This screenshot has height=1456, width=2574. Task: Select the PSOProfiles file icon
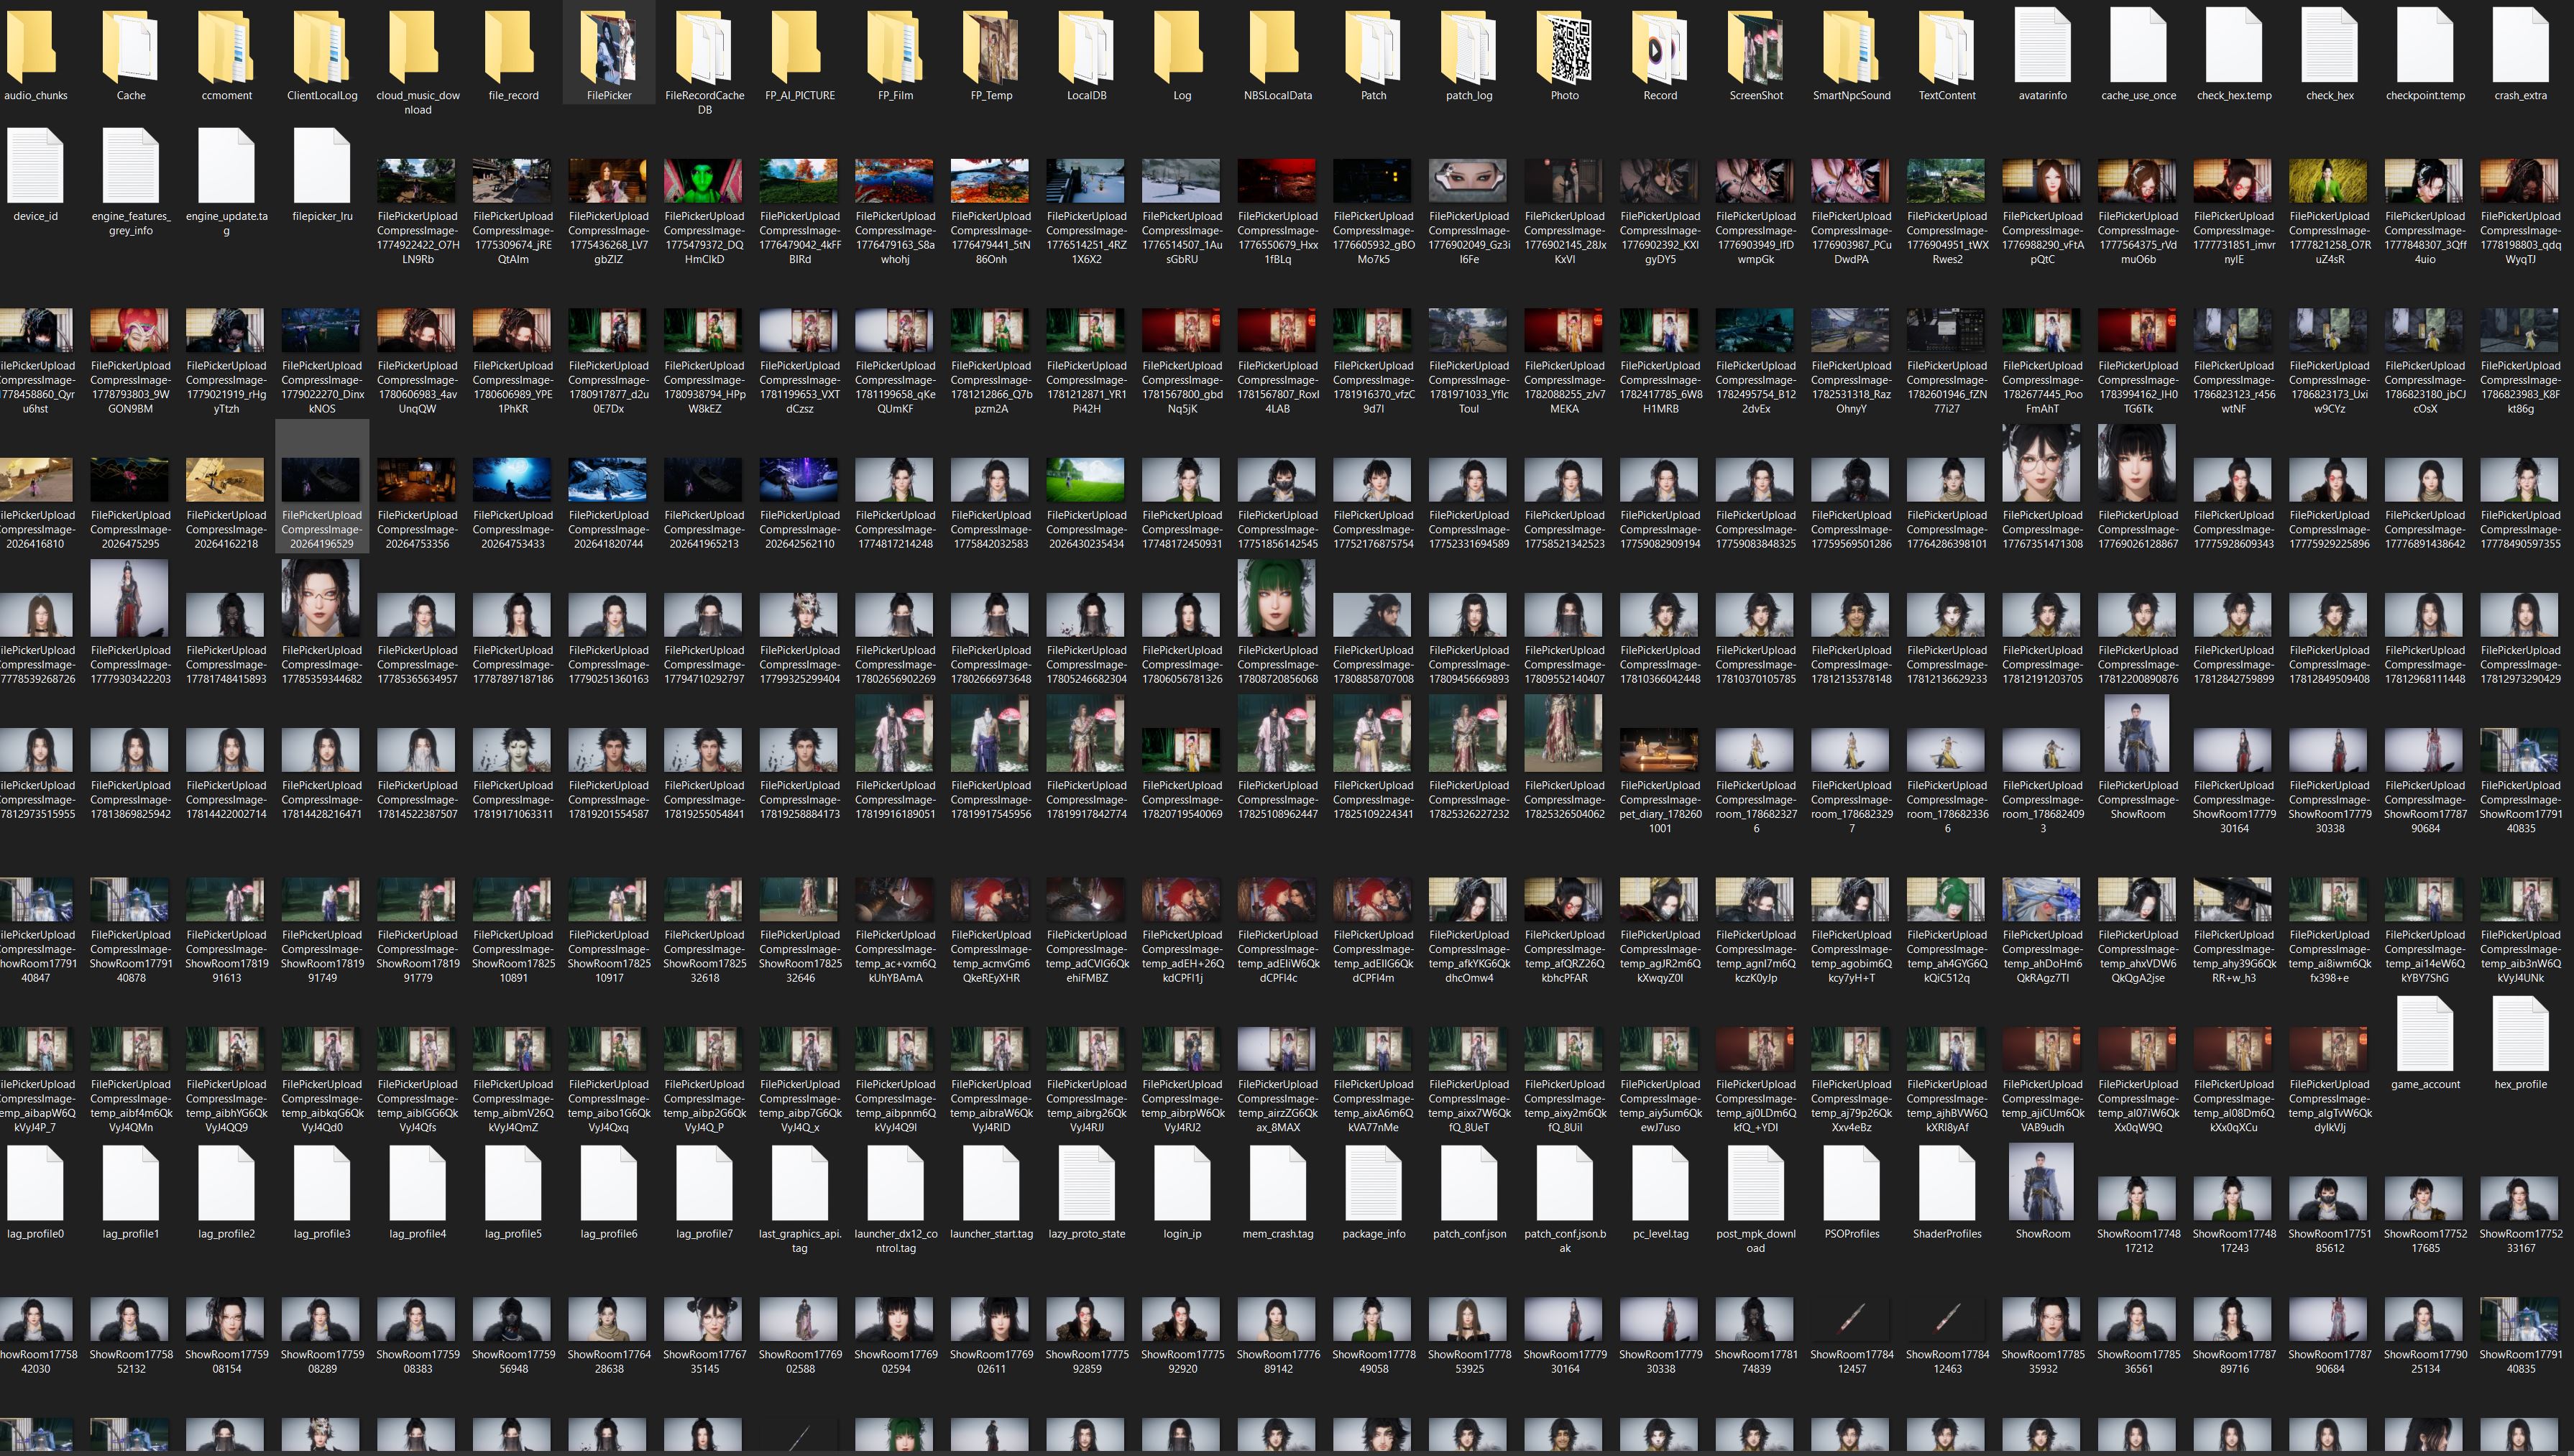tap(1851, 1183)
